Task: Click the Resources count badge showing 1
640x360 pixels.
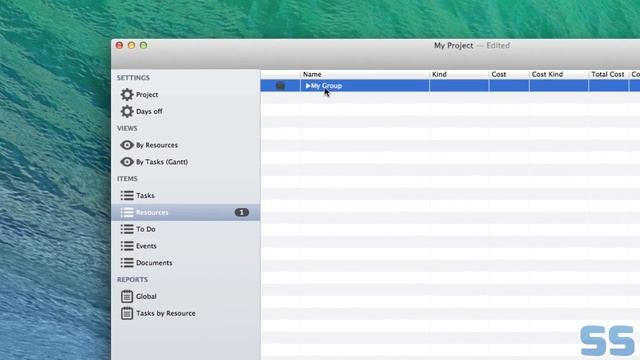Action: tap(242, 212)
